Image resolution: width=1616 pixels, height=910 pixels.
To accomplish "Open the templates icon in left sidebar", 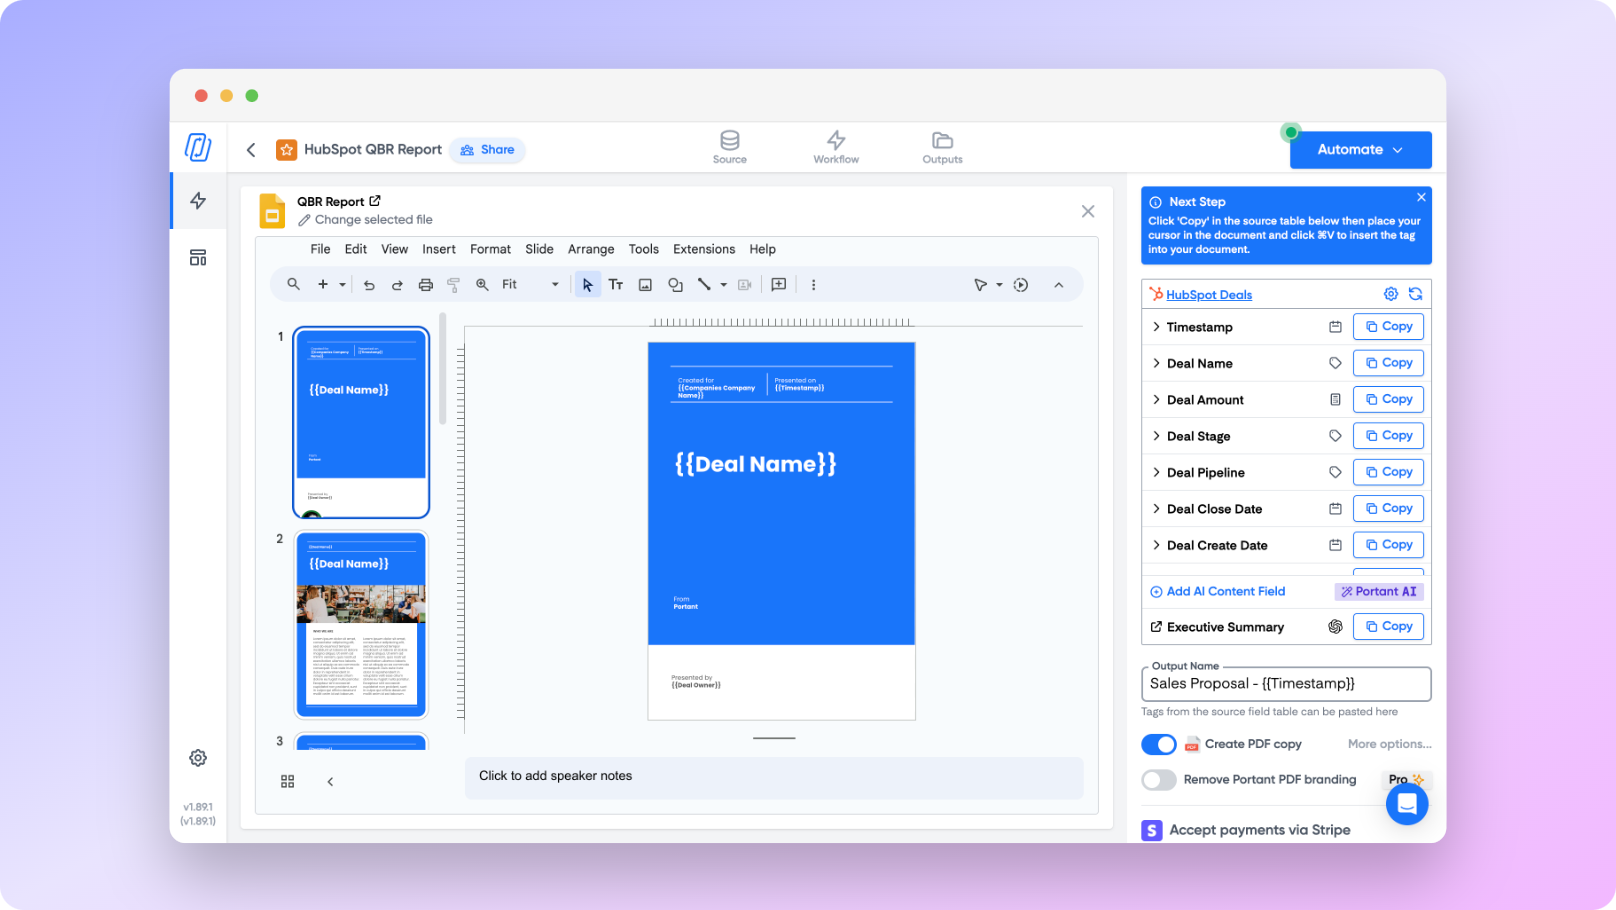I will [x=198, y=258].
